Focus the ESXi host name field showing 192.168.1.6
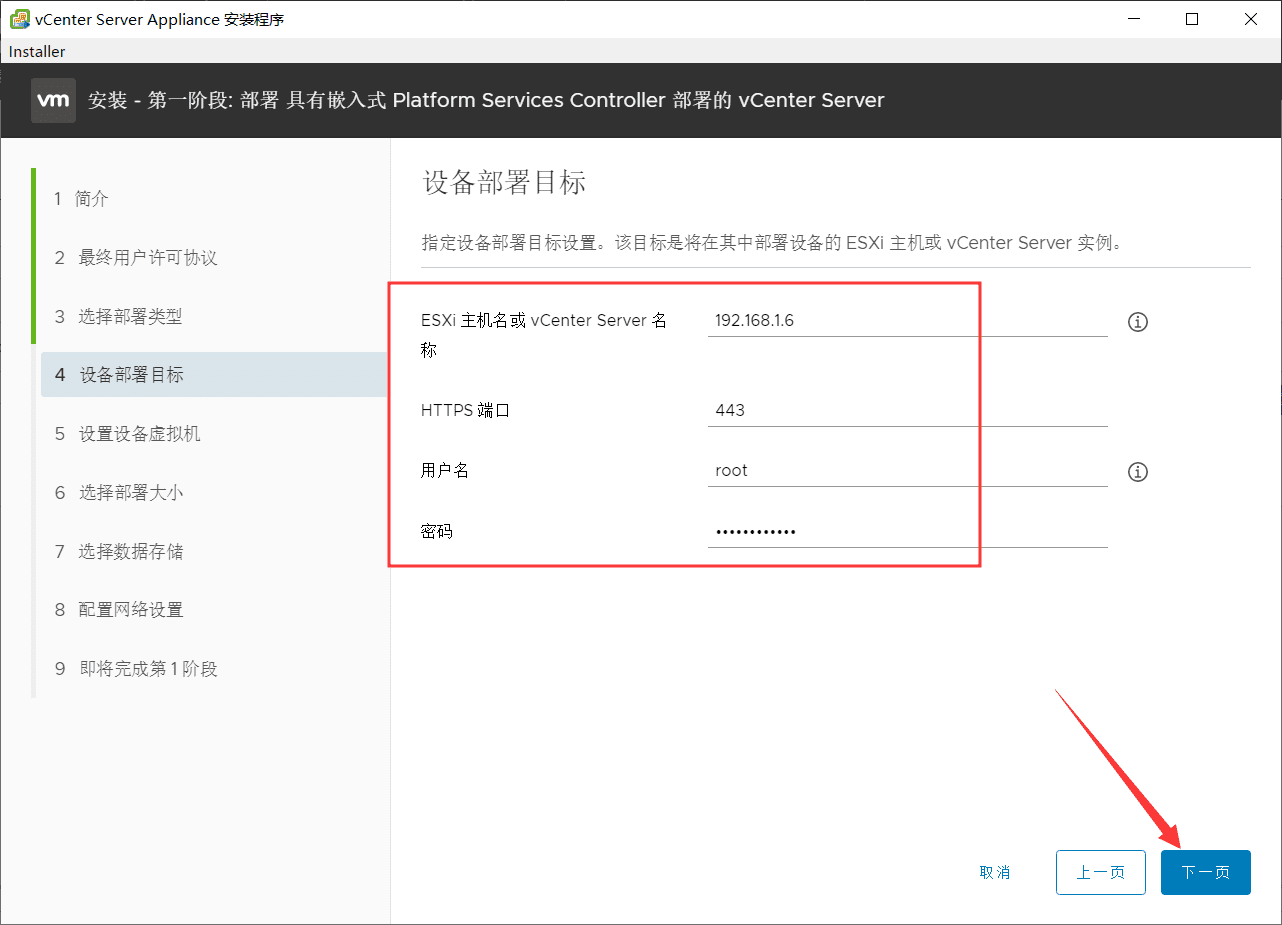The width and height of the screenshot is (1282, 925). point(907,321)
